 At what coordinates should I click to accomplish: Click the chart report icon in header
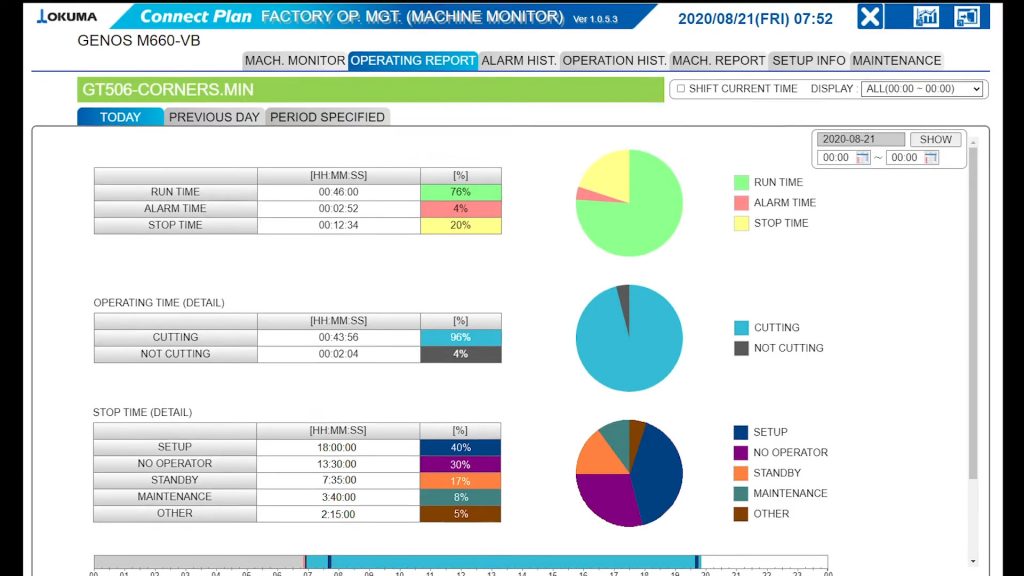926,17
